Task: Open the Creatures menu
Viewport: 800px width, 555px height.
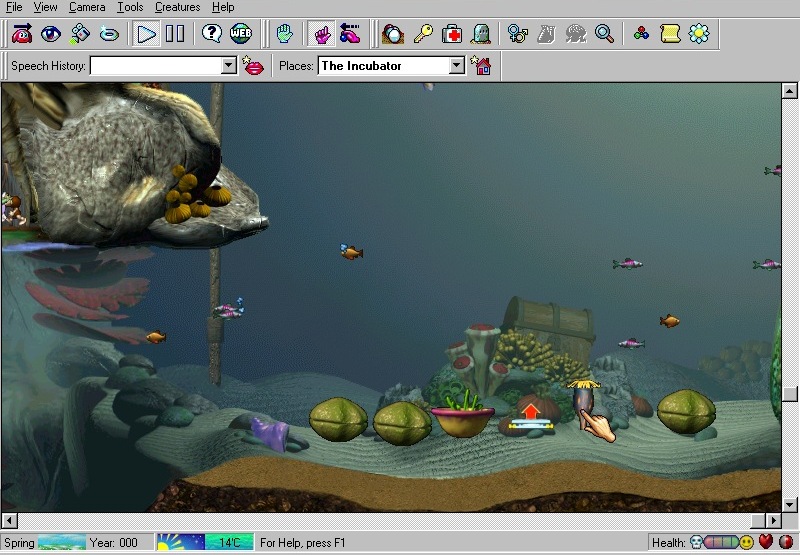Action: [x=177, y=7]
